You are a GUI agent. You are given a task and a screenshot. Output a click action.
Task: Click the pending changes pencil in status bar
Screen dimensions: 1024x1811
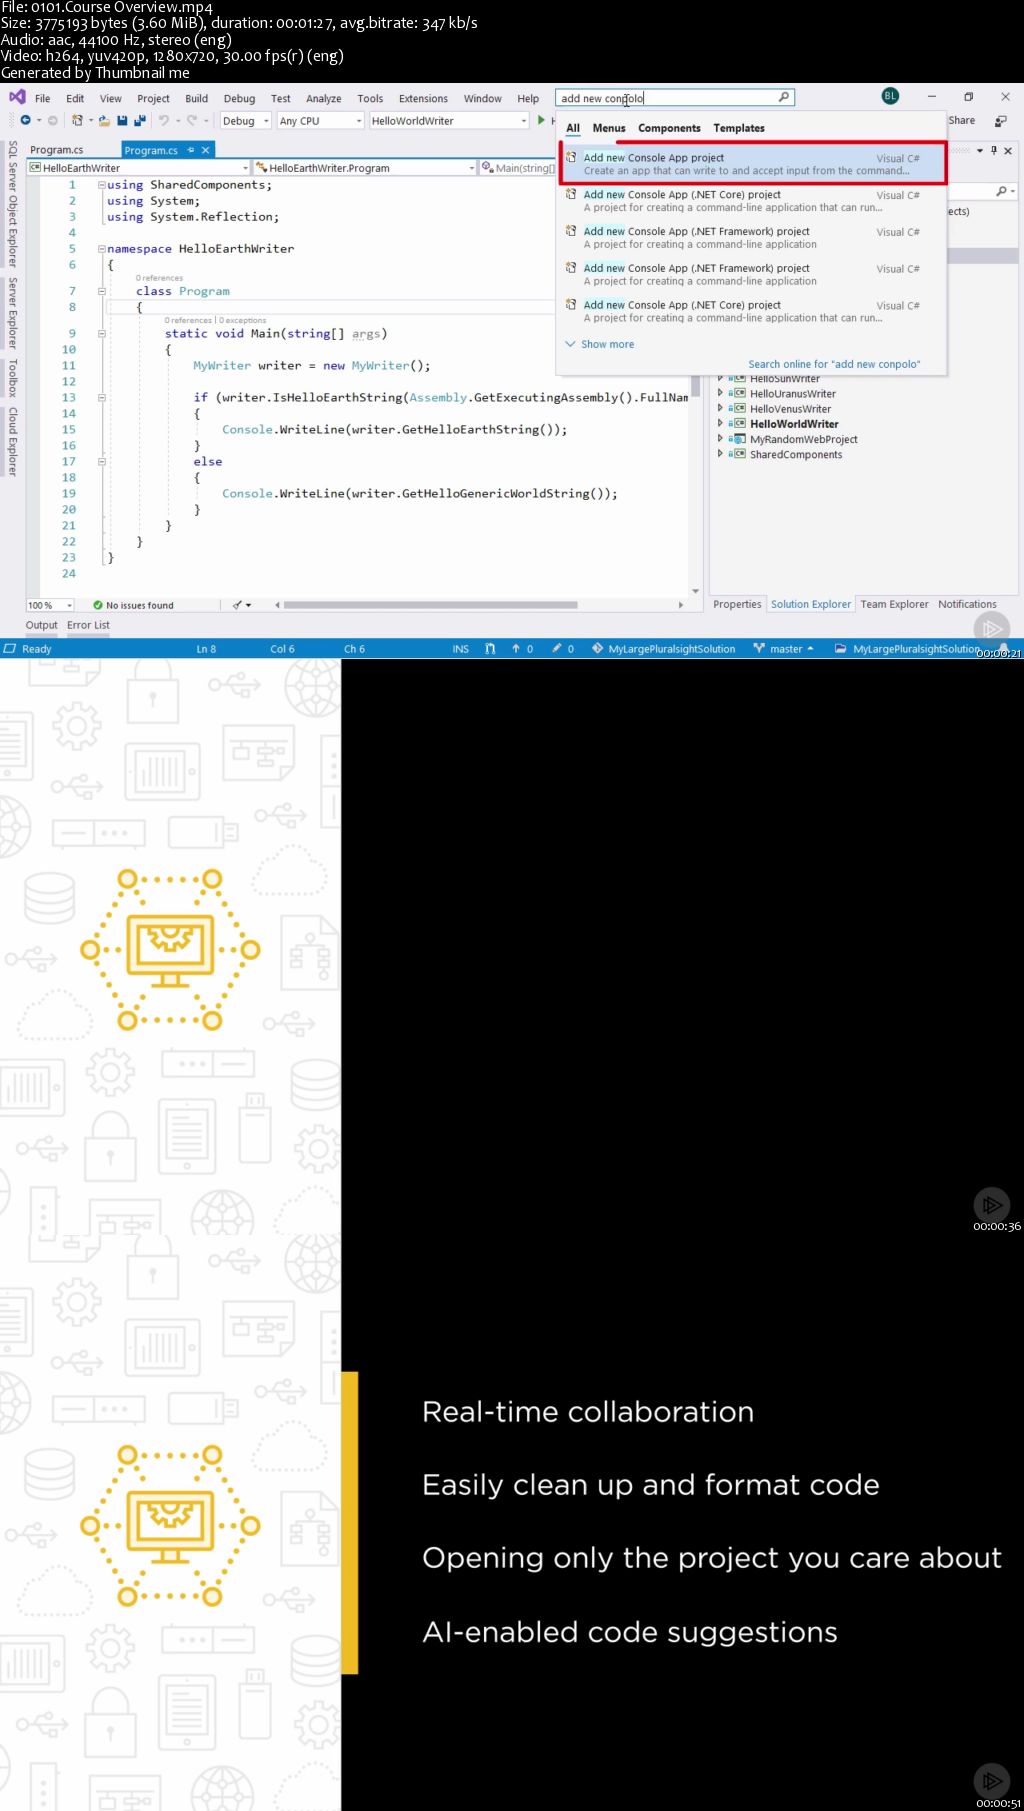click(557, 649)
